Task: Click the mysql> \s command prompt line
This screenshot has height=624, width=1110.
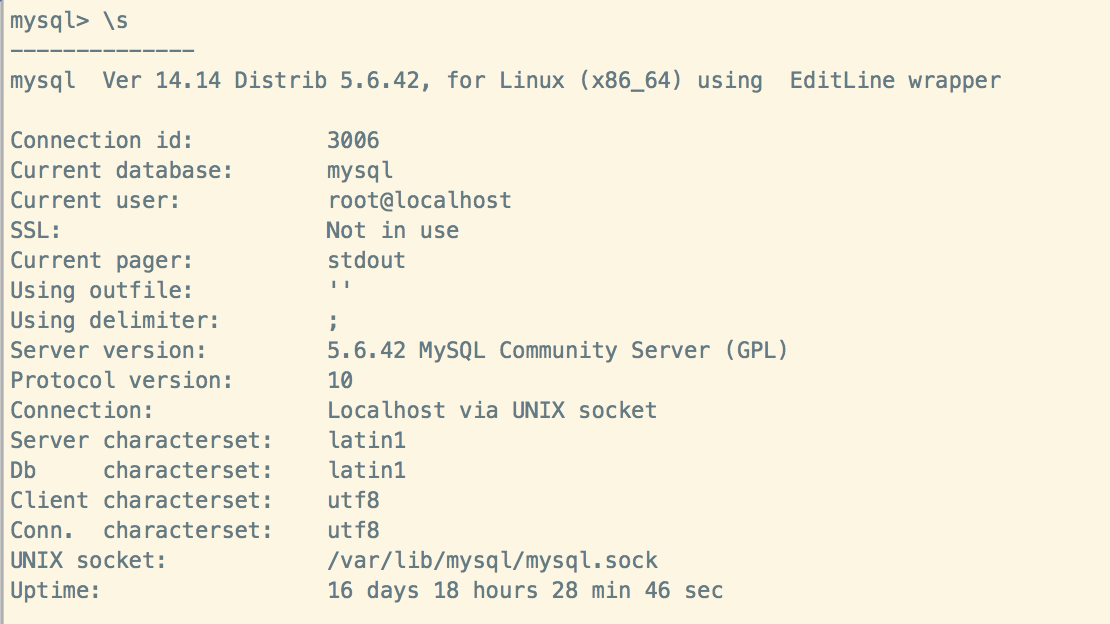Action: (68, 20)
